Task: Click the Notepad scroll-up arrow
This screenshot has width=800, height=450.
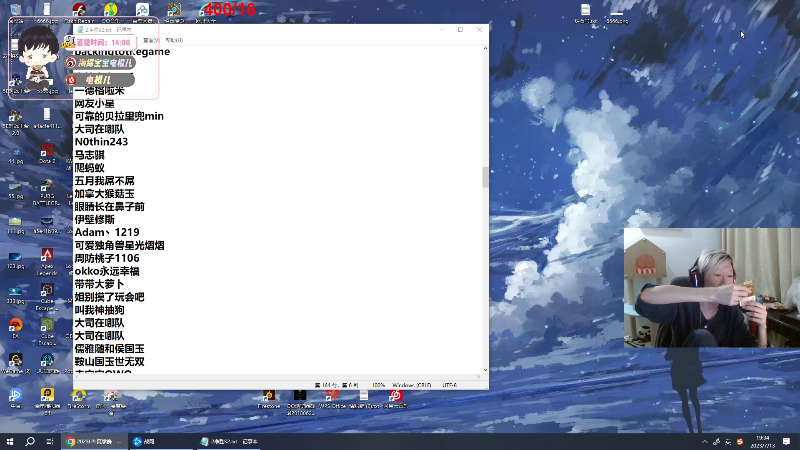Action: (x=485, y=48)
